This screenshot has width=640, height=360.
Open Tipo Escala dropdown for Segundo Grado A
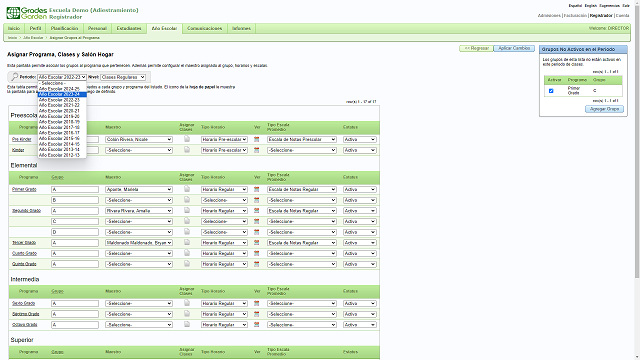(x=302, y=211)
